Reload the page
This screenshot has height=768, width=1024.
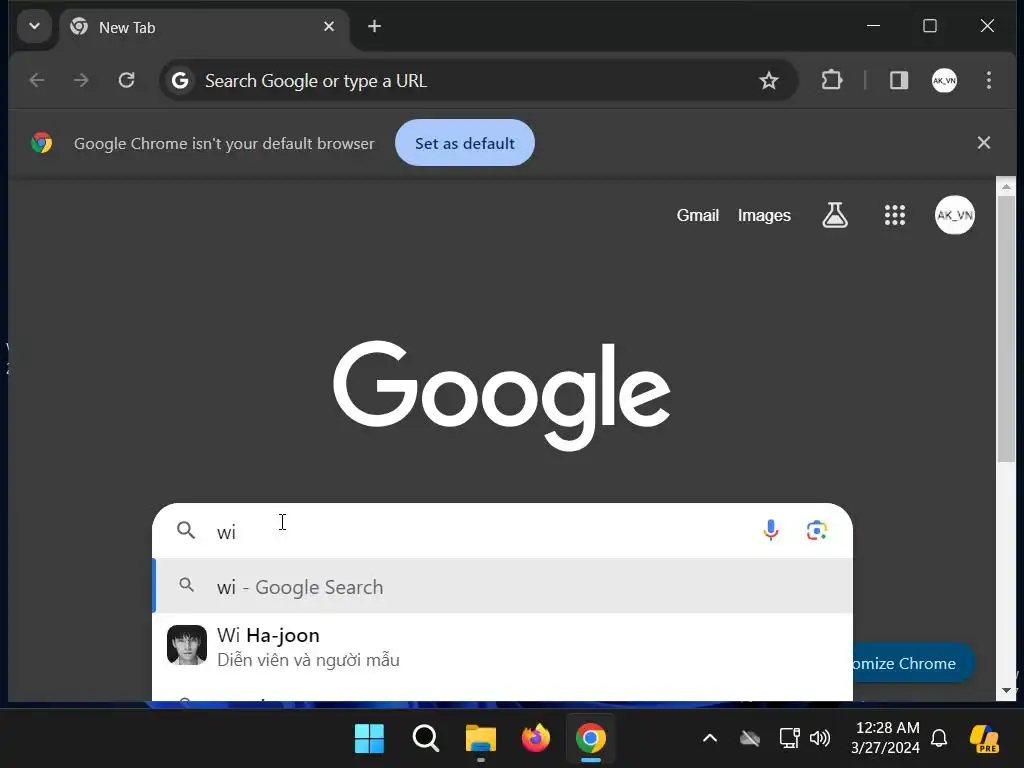(126, 80)
